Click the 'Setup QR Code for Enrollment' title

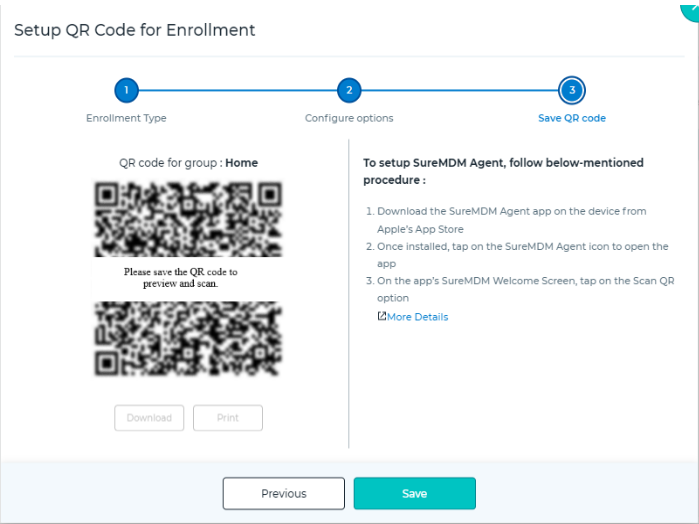(x=135, y=30)
